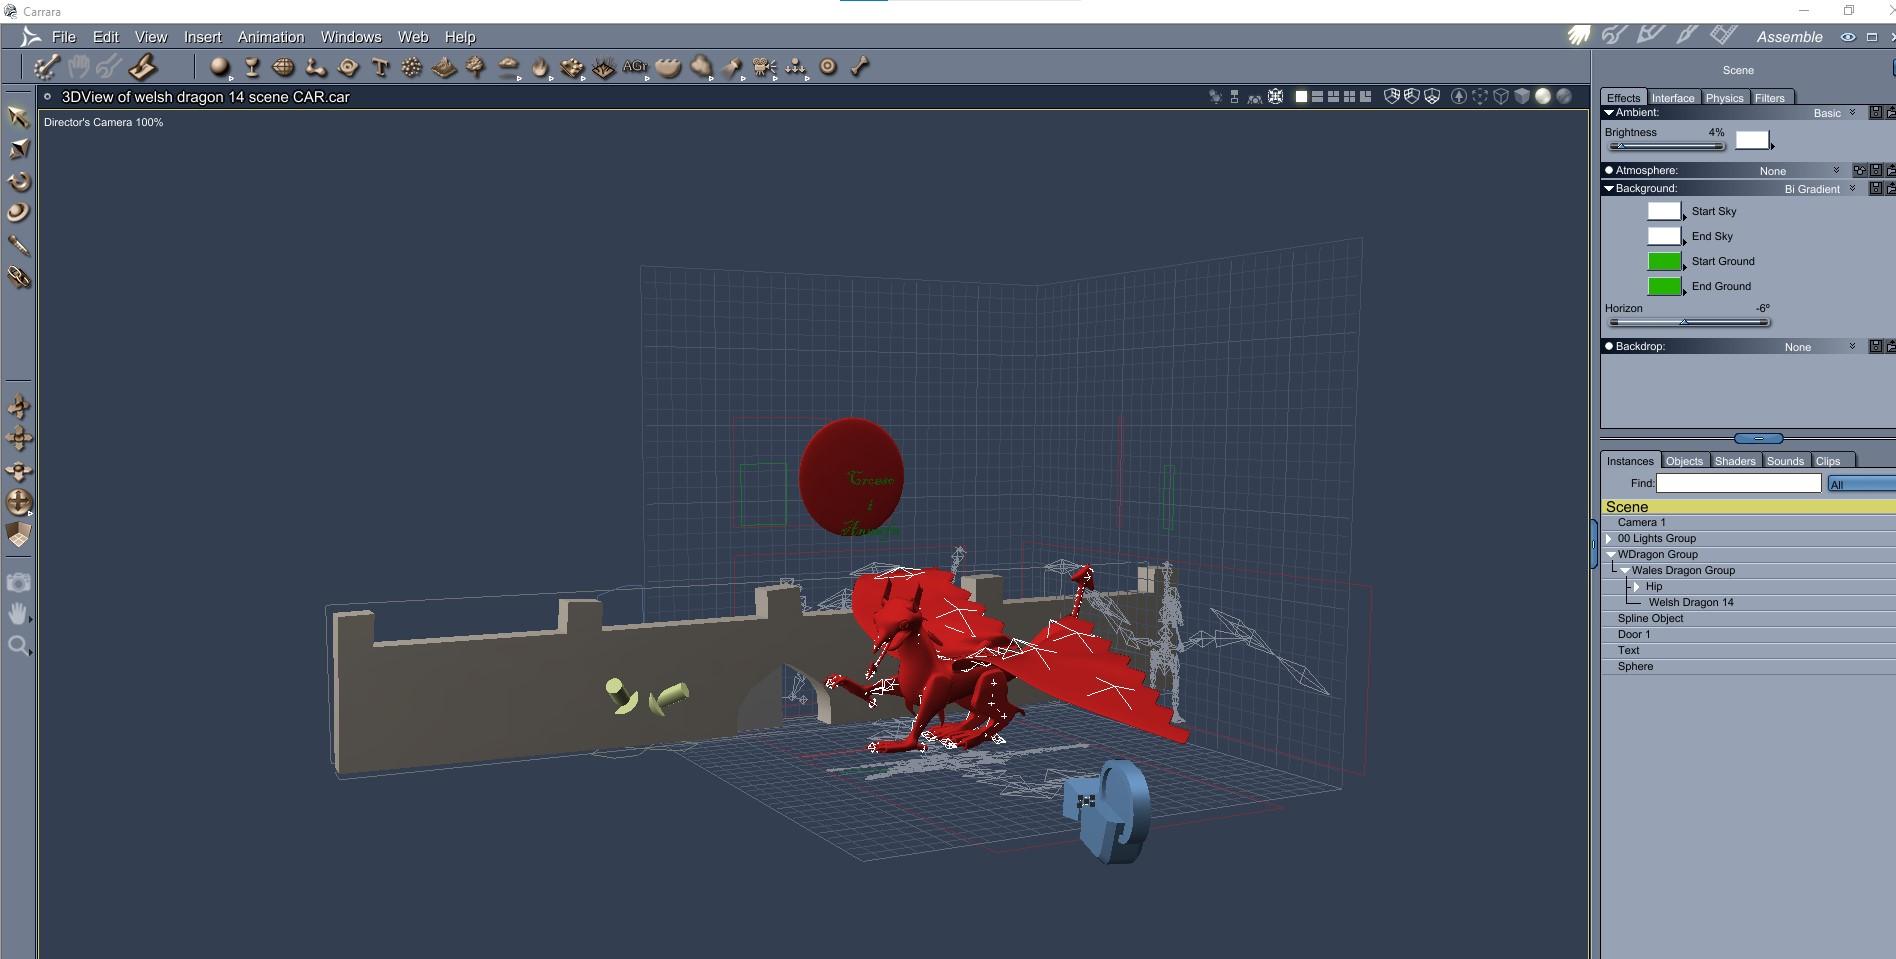Click the panel divider handle above Instances
This screenshot has height=959, width=1896.
pos(1758,438)
